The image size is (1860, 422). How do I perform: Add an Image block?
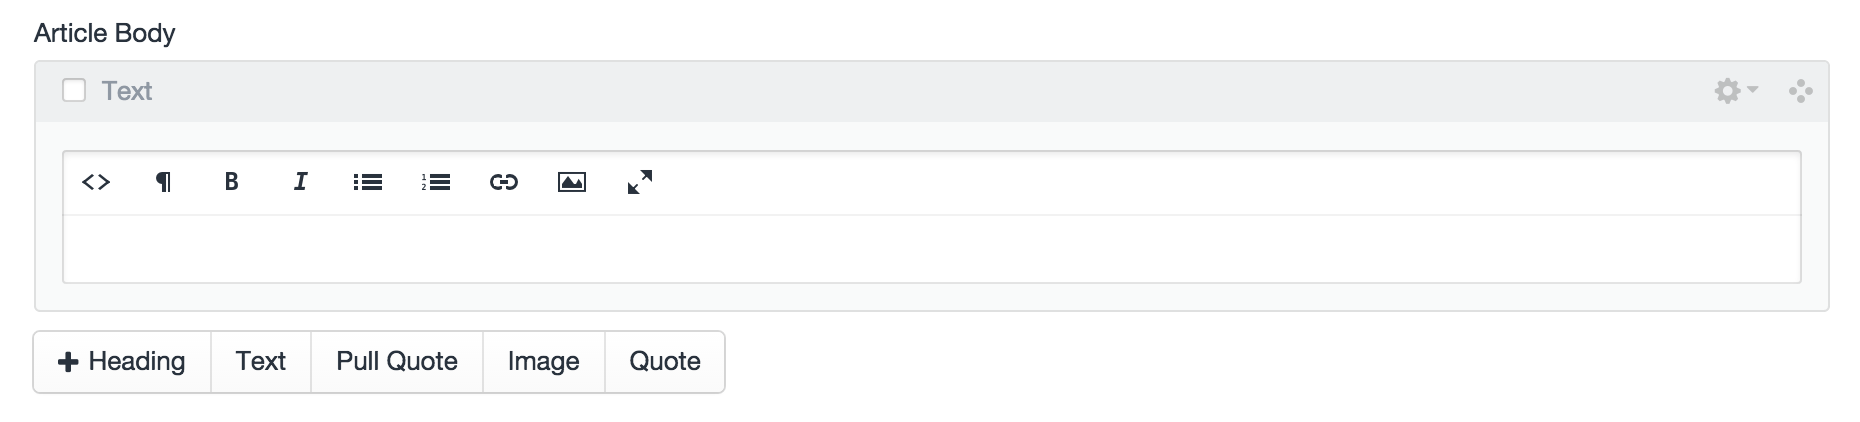click(544, 362)
